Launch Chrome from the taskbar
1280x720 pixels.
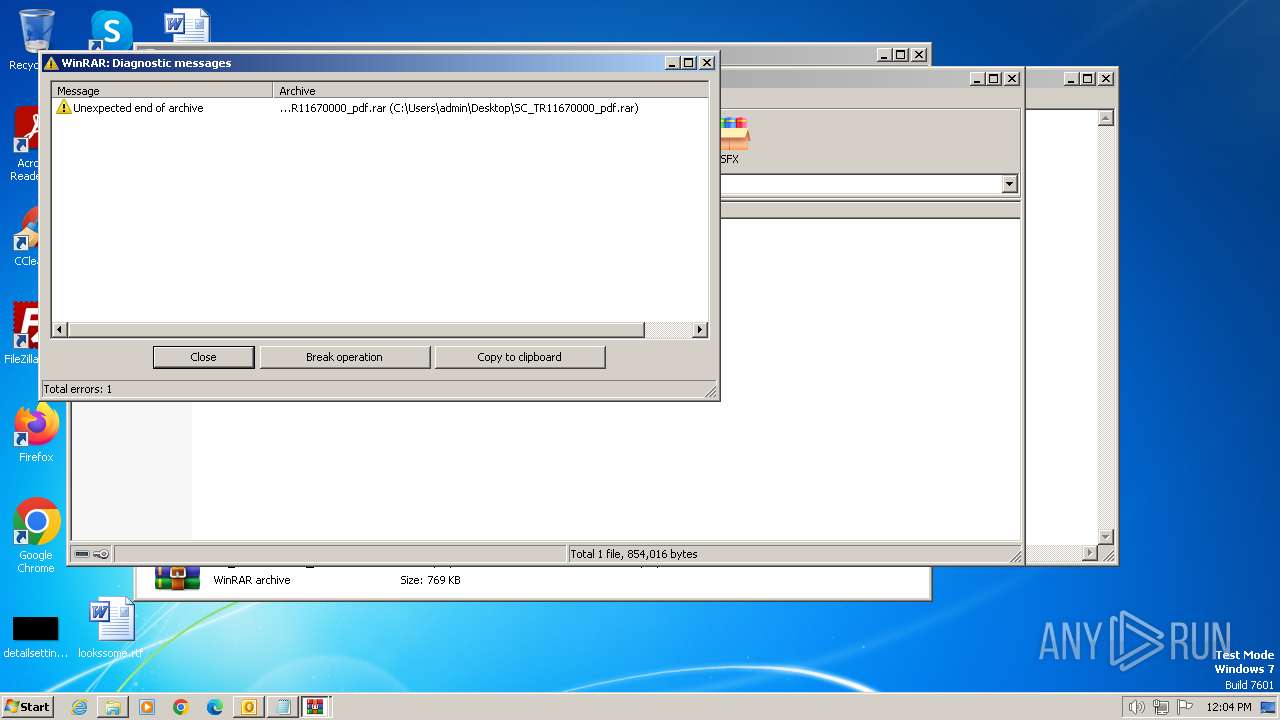[181, 707]
